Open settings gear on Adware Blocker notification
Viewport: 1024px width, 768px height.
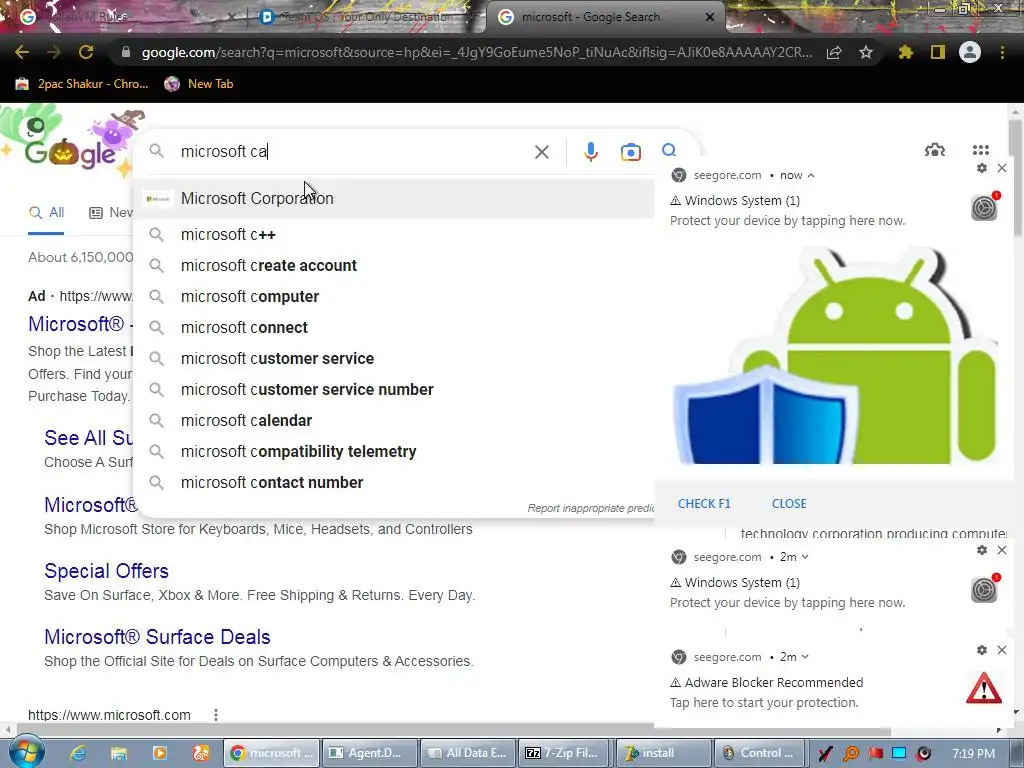coord(982,650)
